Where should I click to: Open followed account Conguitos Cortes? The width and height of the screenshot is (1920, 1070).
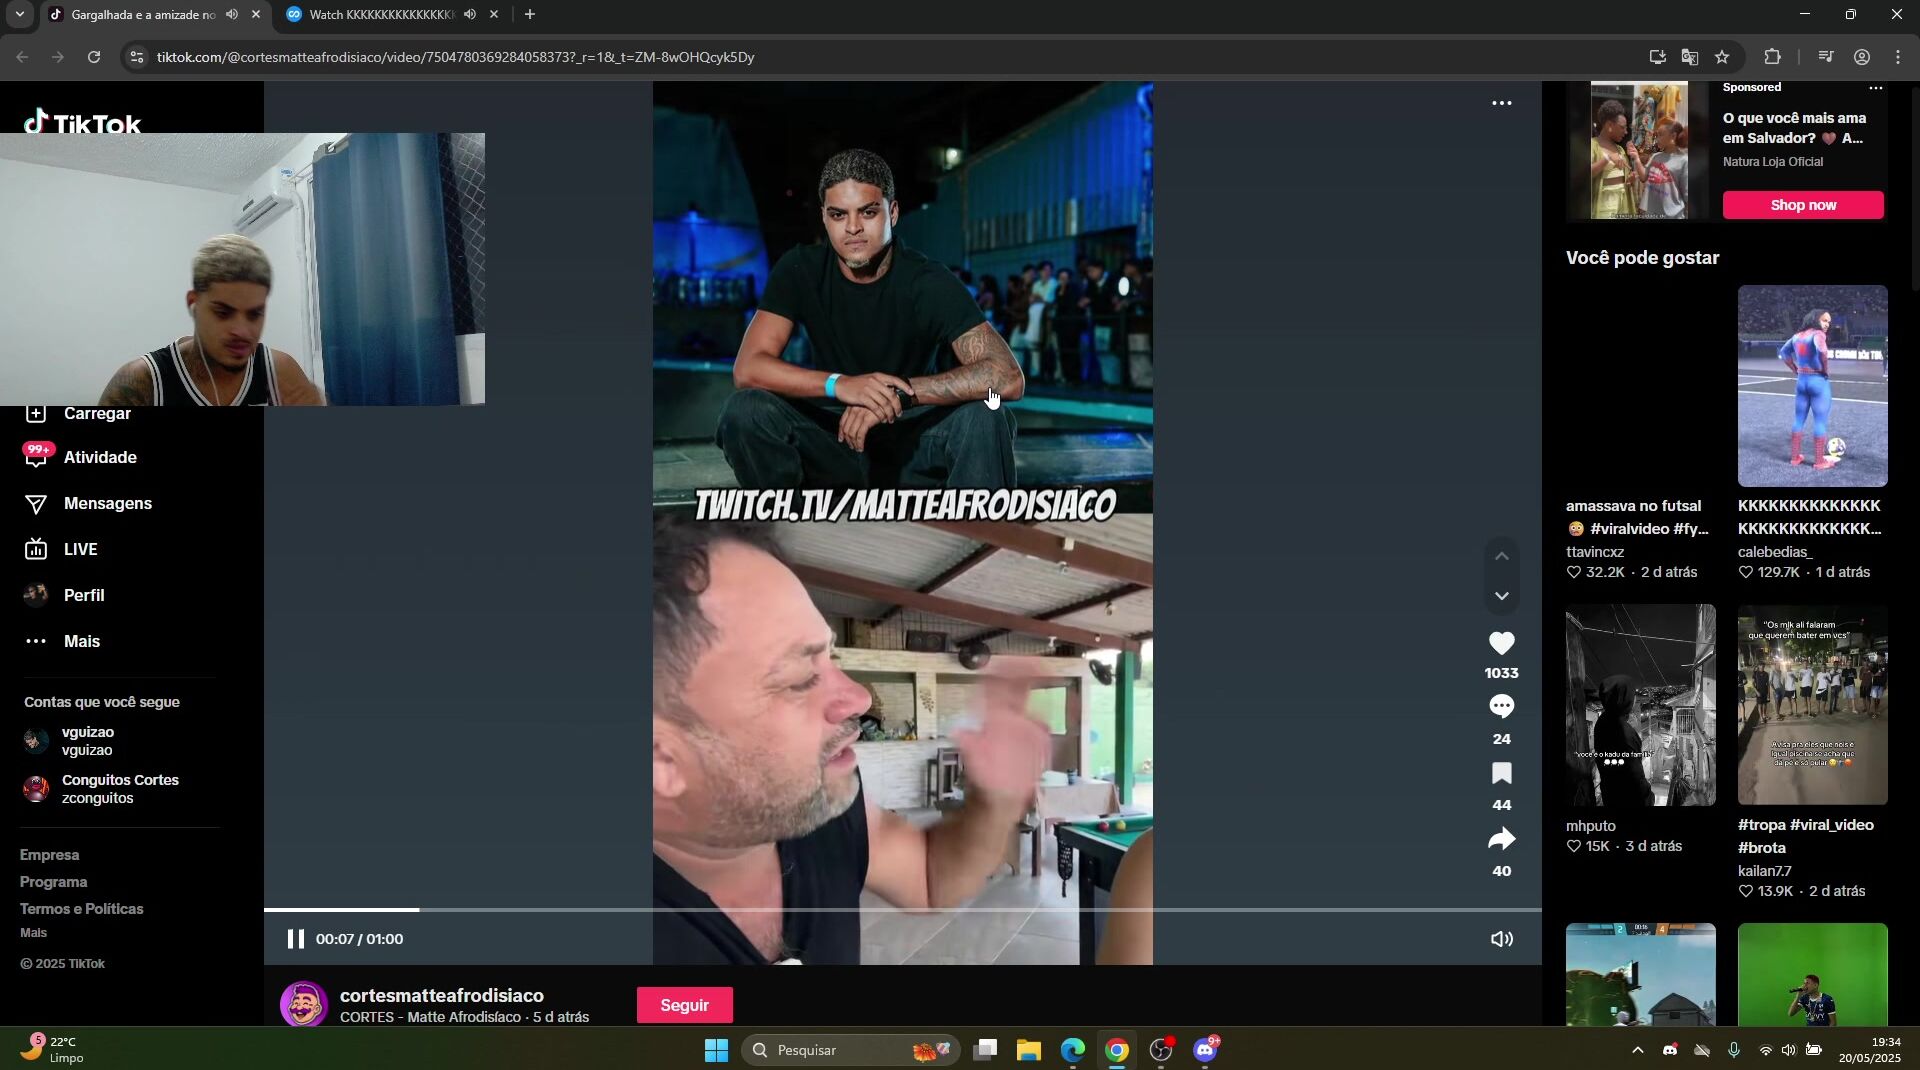100,789
